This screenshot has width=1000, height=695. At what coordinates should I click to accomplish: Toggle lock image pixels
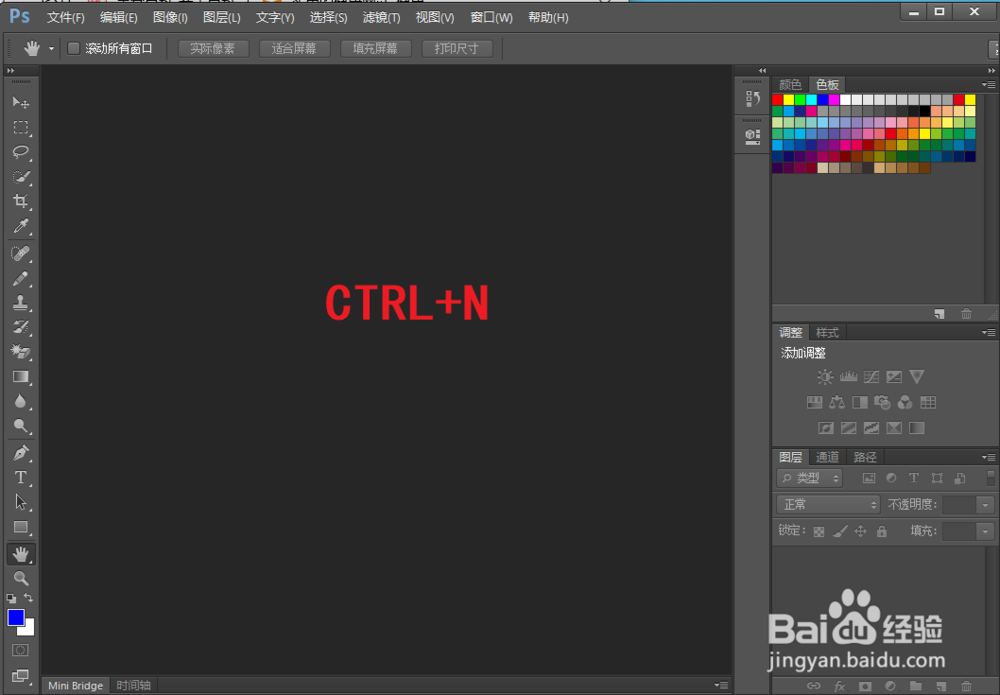[841, 531]
